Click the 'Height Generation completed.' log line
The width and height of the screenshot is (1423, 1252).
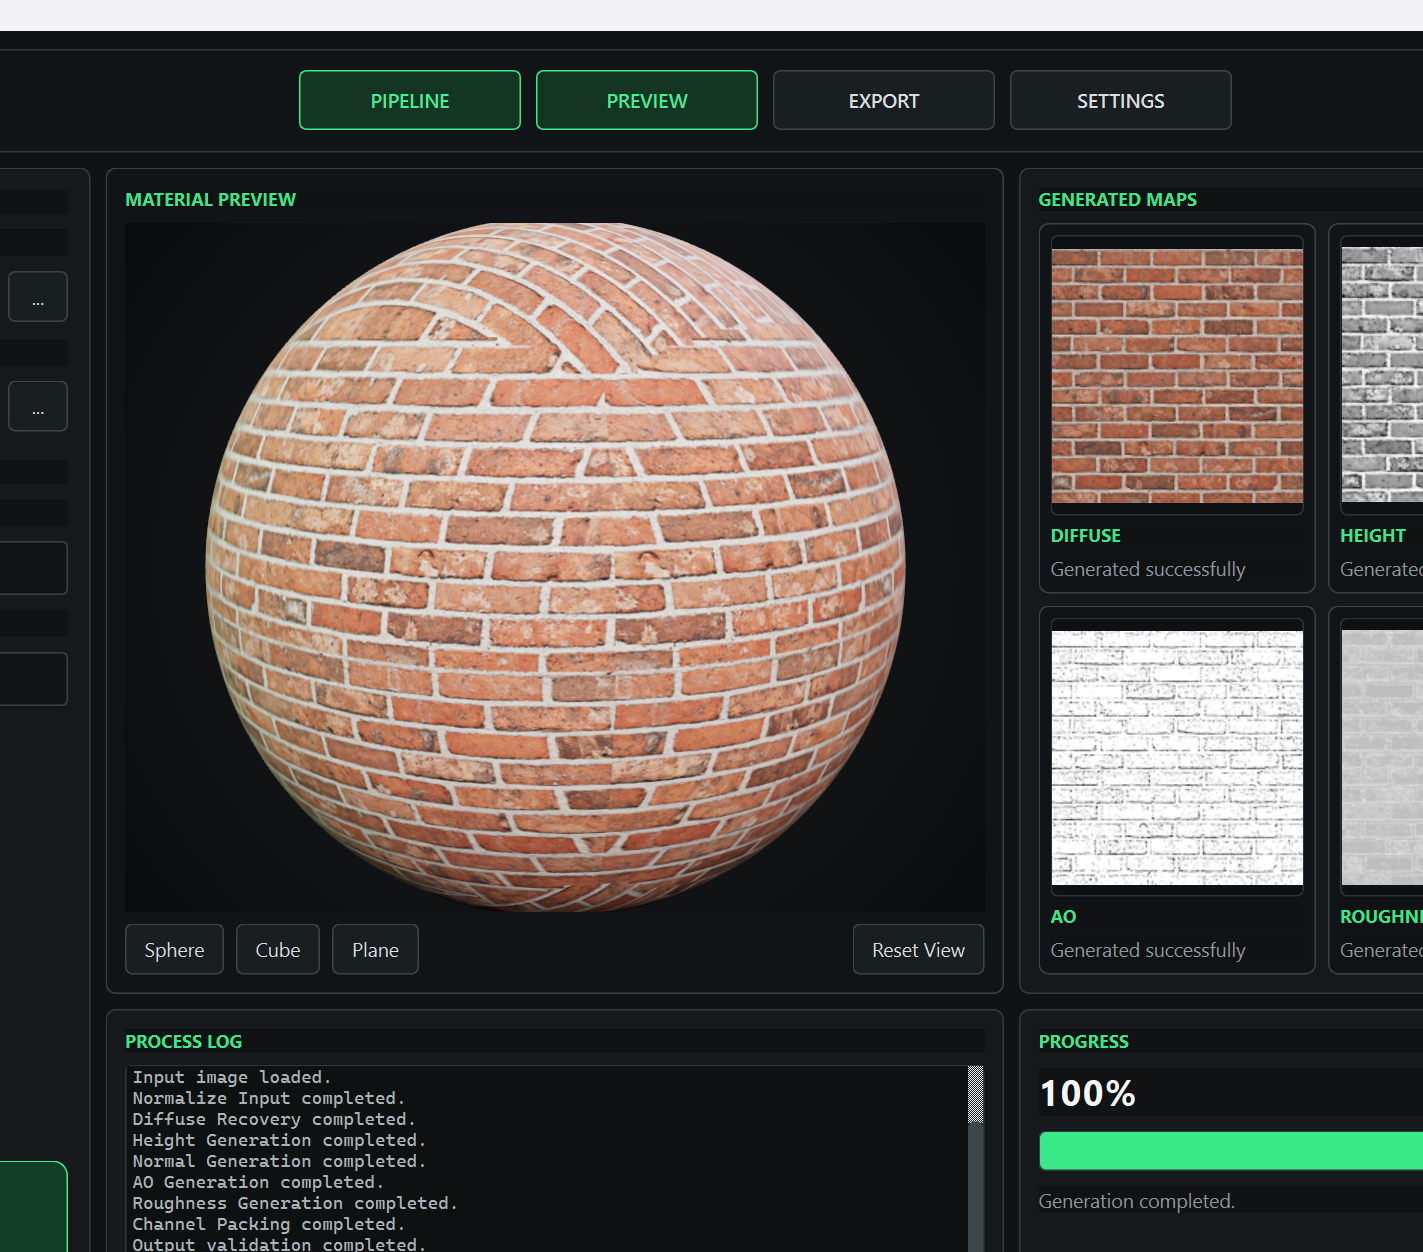click(x=279, y=1140)
